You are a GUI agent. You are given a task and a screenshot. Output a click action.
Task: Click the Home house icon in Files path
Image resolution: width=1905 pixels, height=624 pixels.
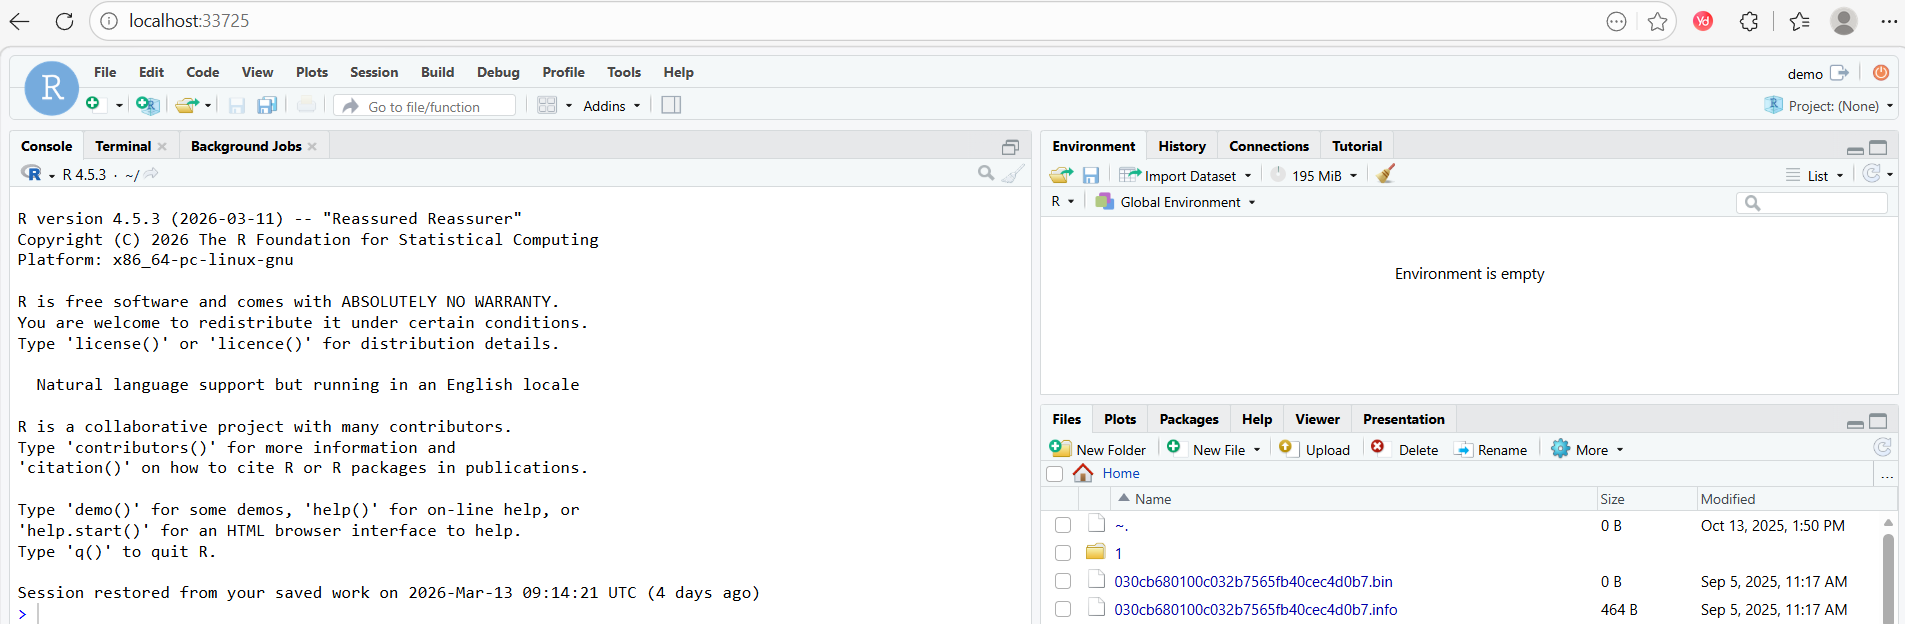coord(1083,473)
